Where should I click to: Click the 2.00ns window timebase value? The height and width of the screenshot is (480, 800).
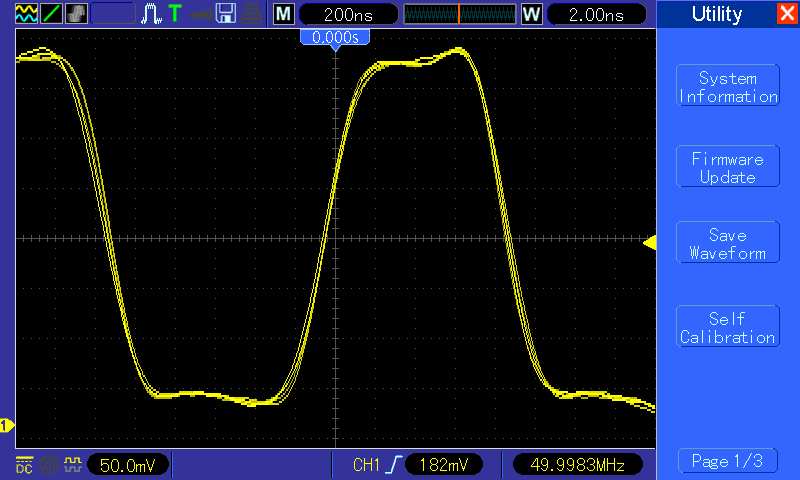pos(596,14)
